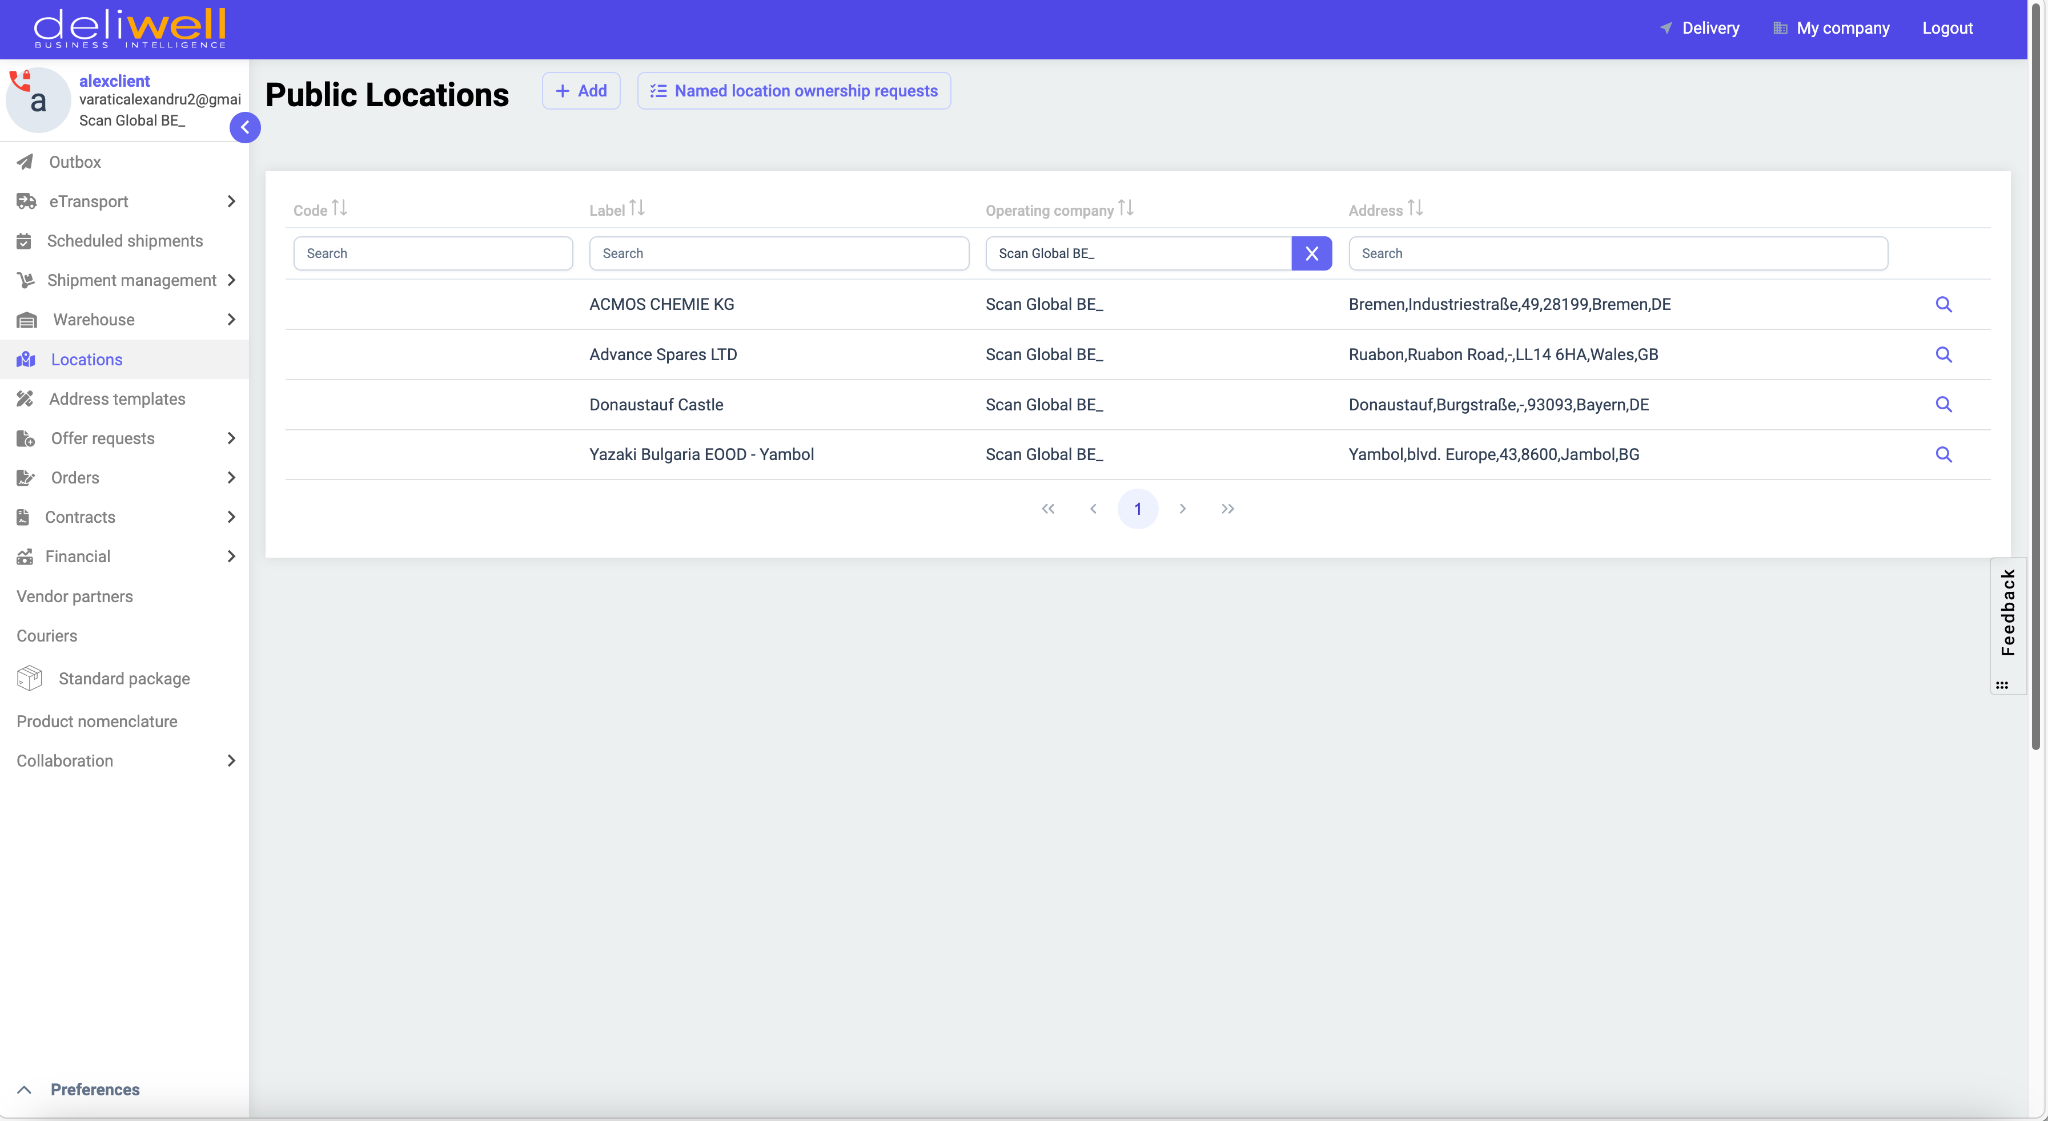Click the user avatar with the letter a
This screenshot has height=1121, width=2048.
(x=38, y=100)
